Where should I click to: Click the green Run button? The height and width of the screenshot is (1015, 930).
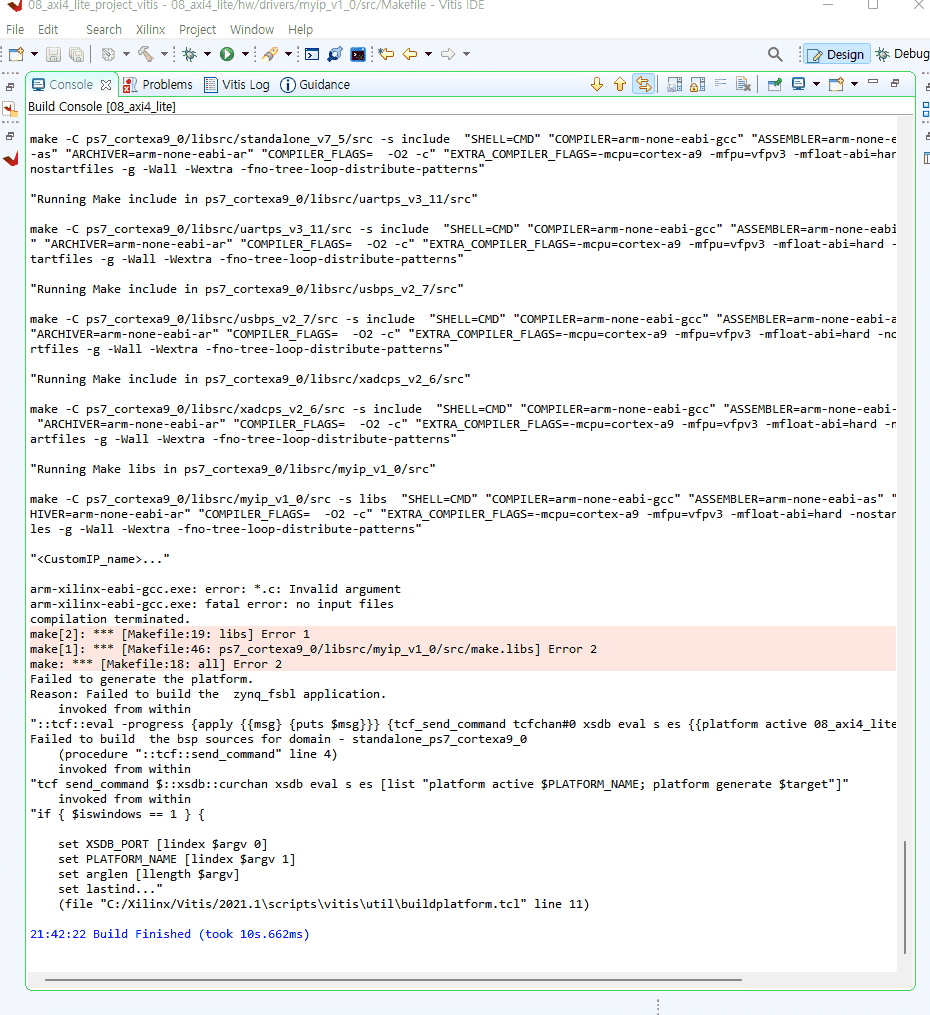[227, 54]
